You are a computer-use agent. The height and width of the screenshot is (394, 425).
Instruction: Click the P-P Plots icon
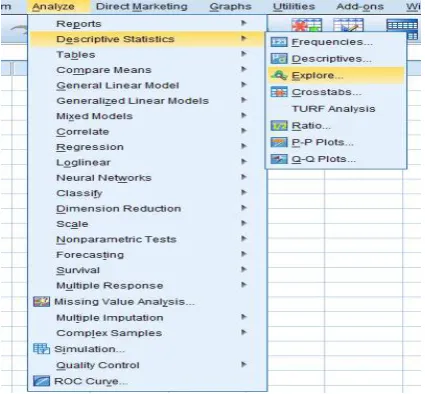(x=279, y=142)
